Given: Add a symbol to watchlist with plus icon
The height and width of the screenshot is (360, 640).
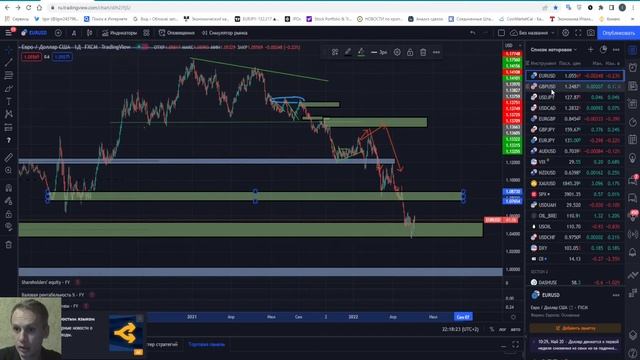Looking at the screenshot, I should click(x=590, y=49).
